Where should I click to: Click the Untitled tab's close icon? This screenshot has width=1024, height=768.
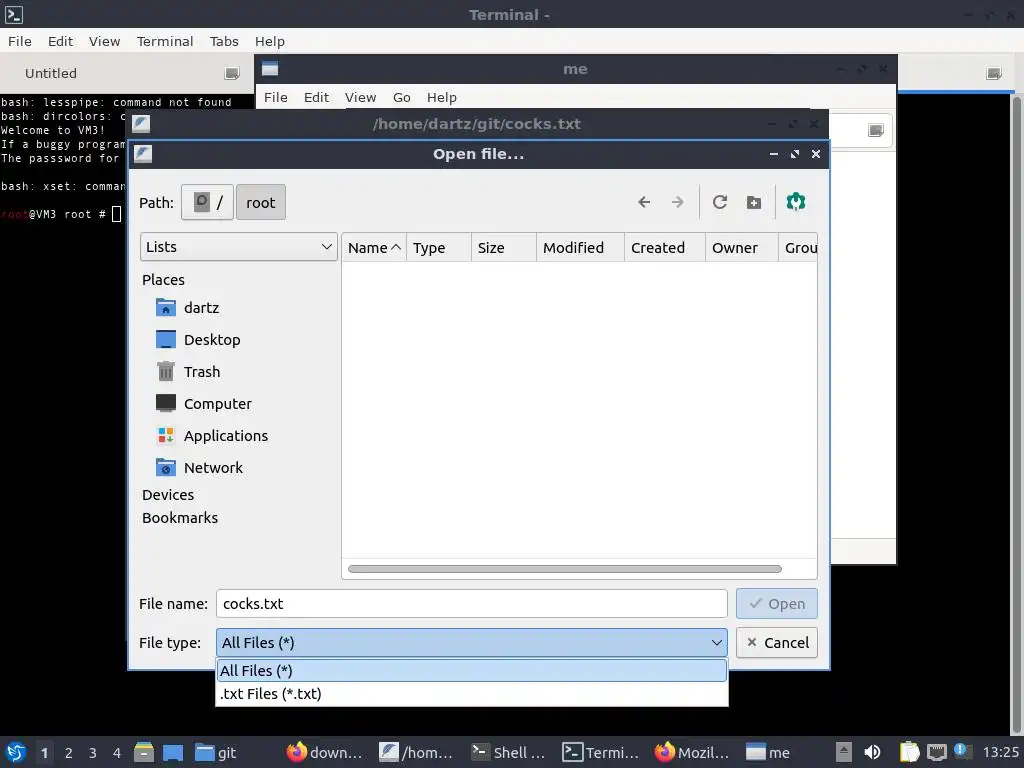pyautogui.click(x=232, y=73)
